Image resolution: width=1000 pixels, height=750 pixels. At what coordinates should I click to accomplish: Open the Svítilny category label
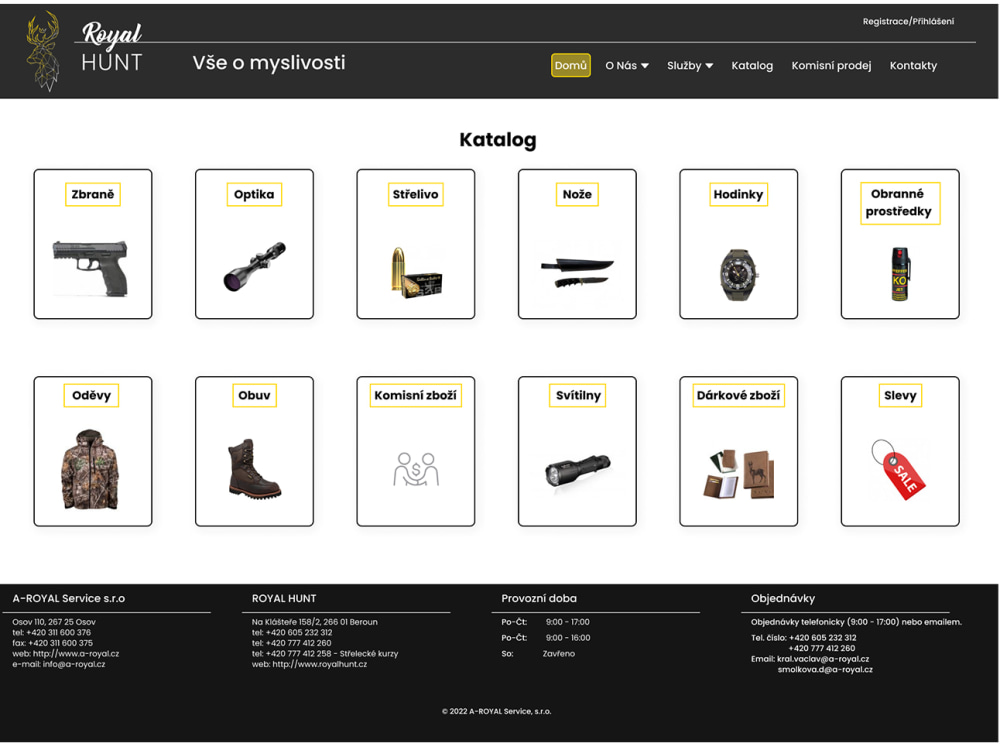pyautogui.click(x=578, y=395)
